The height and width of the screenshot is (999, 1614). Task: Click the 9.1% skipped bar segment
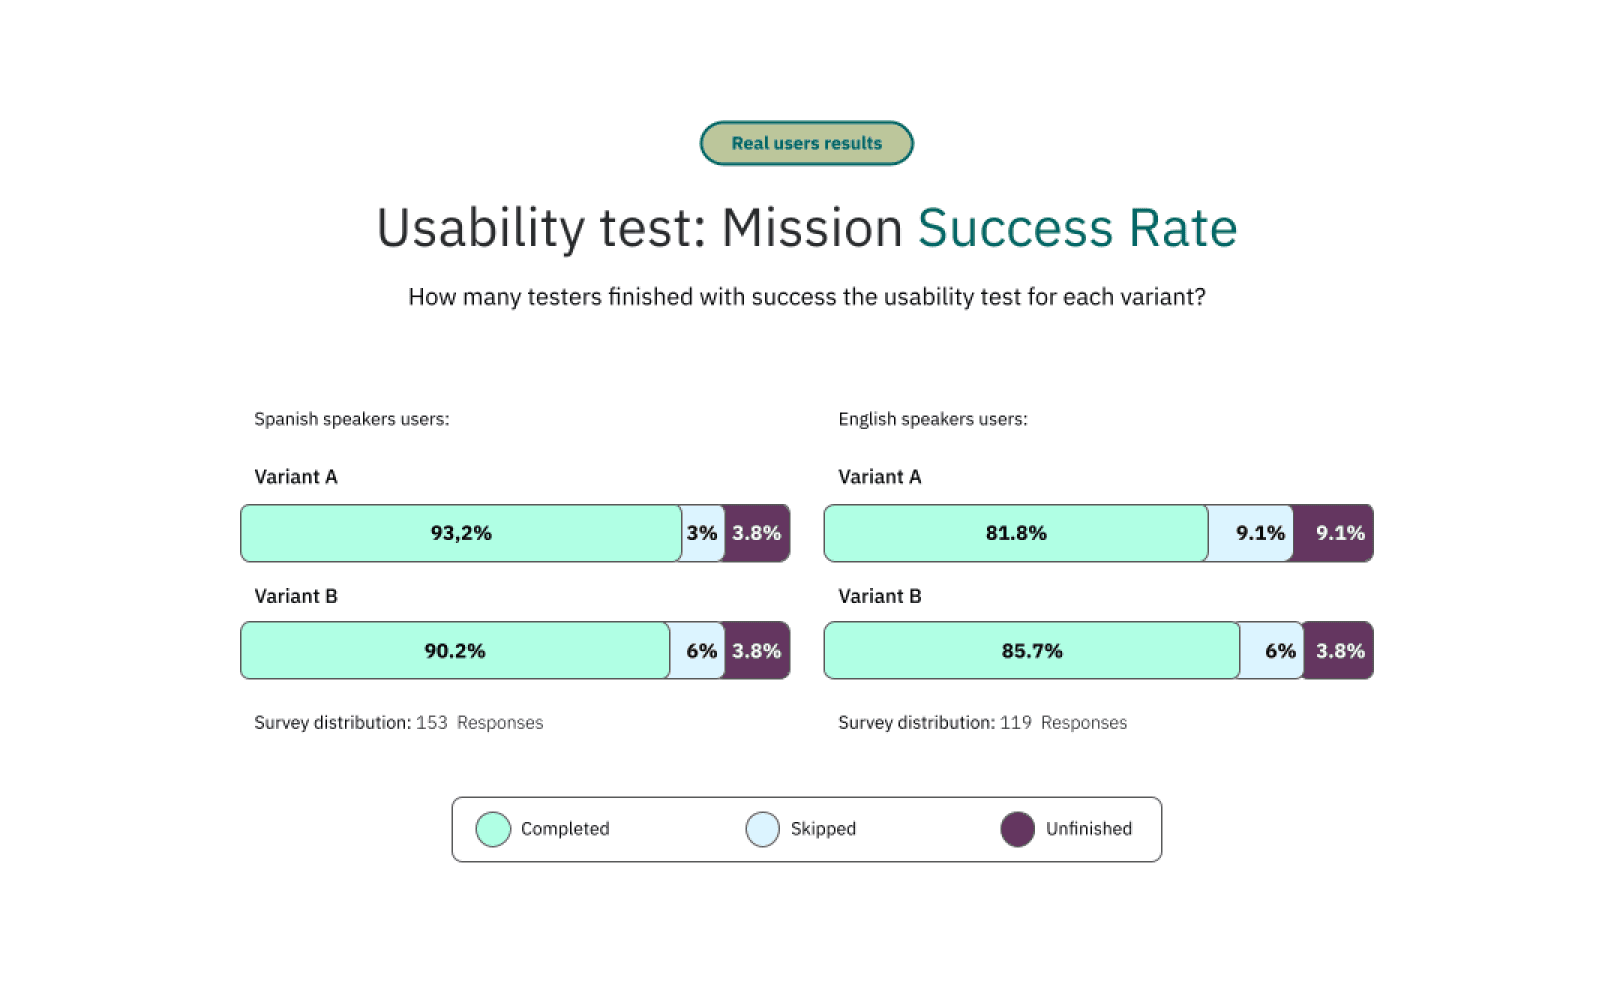tap(1251, 533)
